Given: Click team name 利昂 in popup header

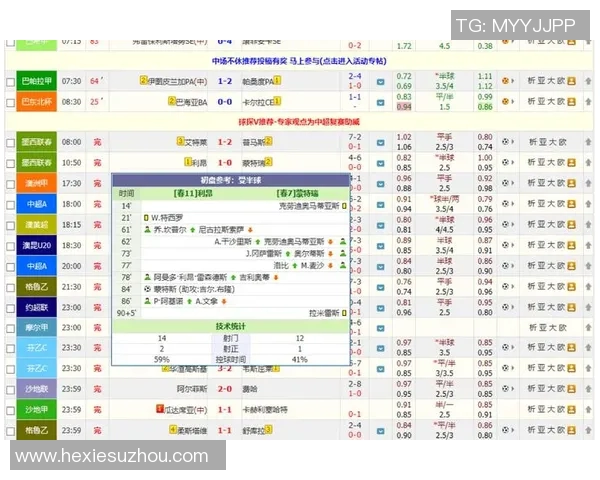Looking at the screenshot, I should point(193,194).
